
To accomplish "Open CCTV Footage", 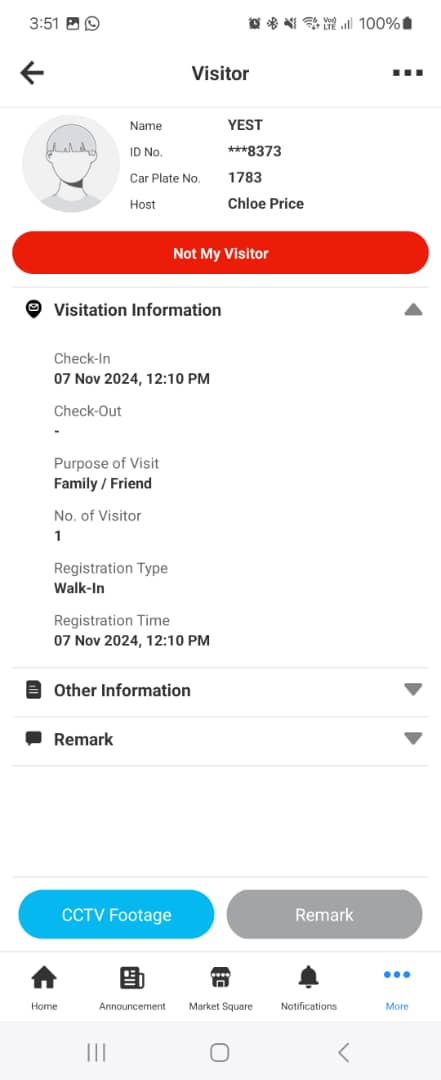I will click(x=116, y=914).
